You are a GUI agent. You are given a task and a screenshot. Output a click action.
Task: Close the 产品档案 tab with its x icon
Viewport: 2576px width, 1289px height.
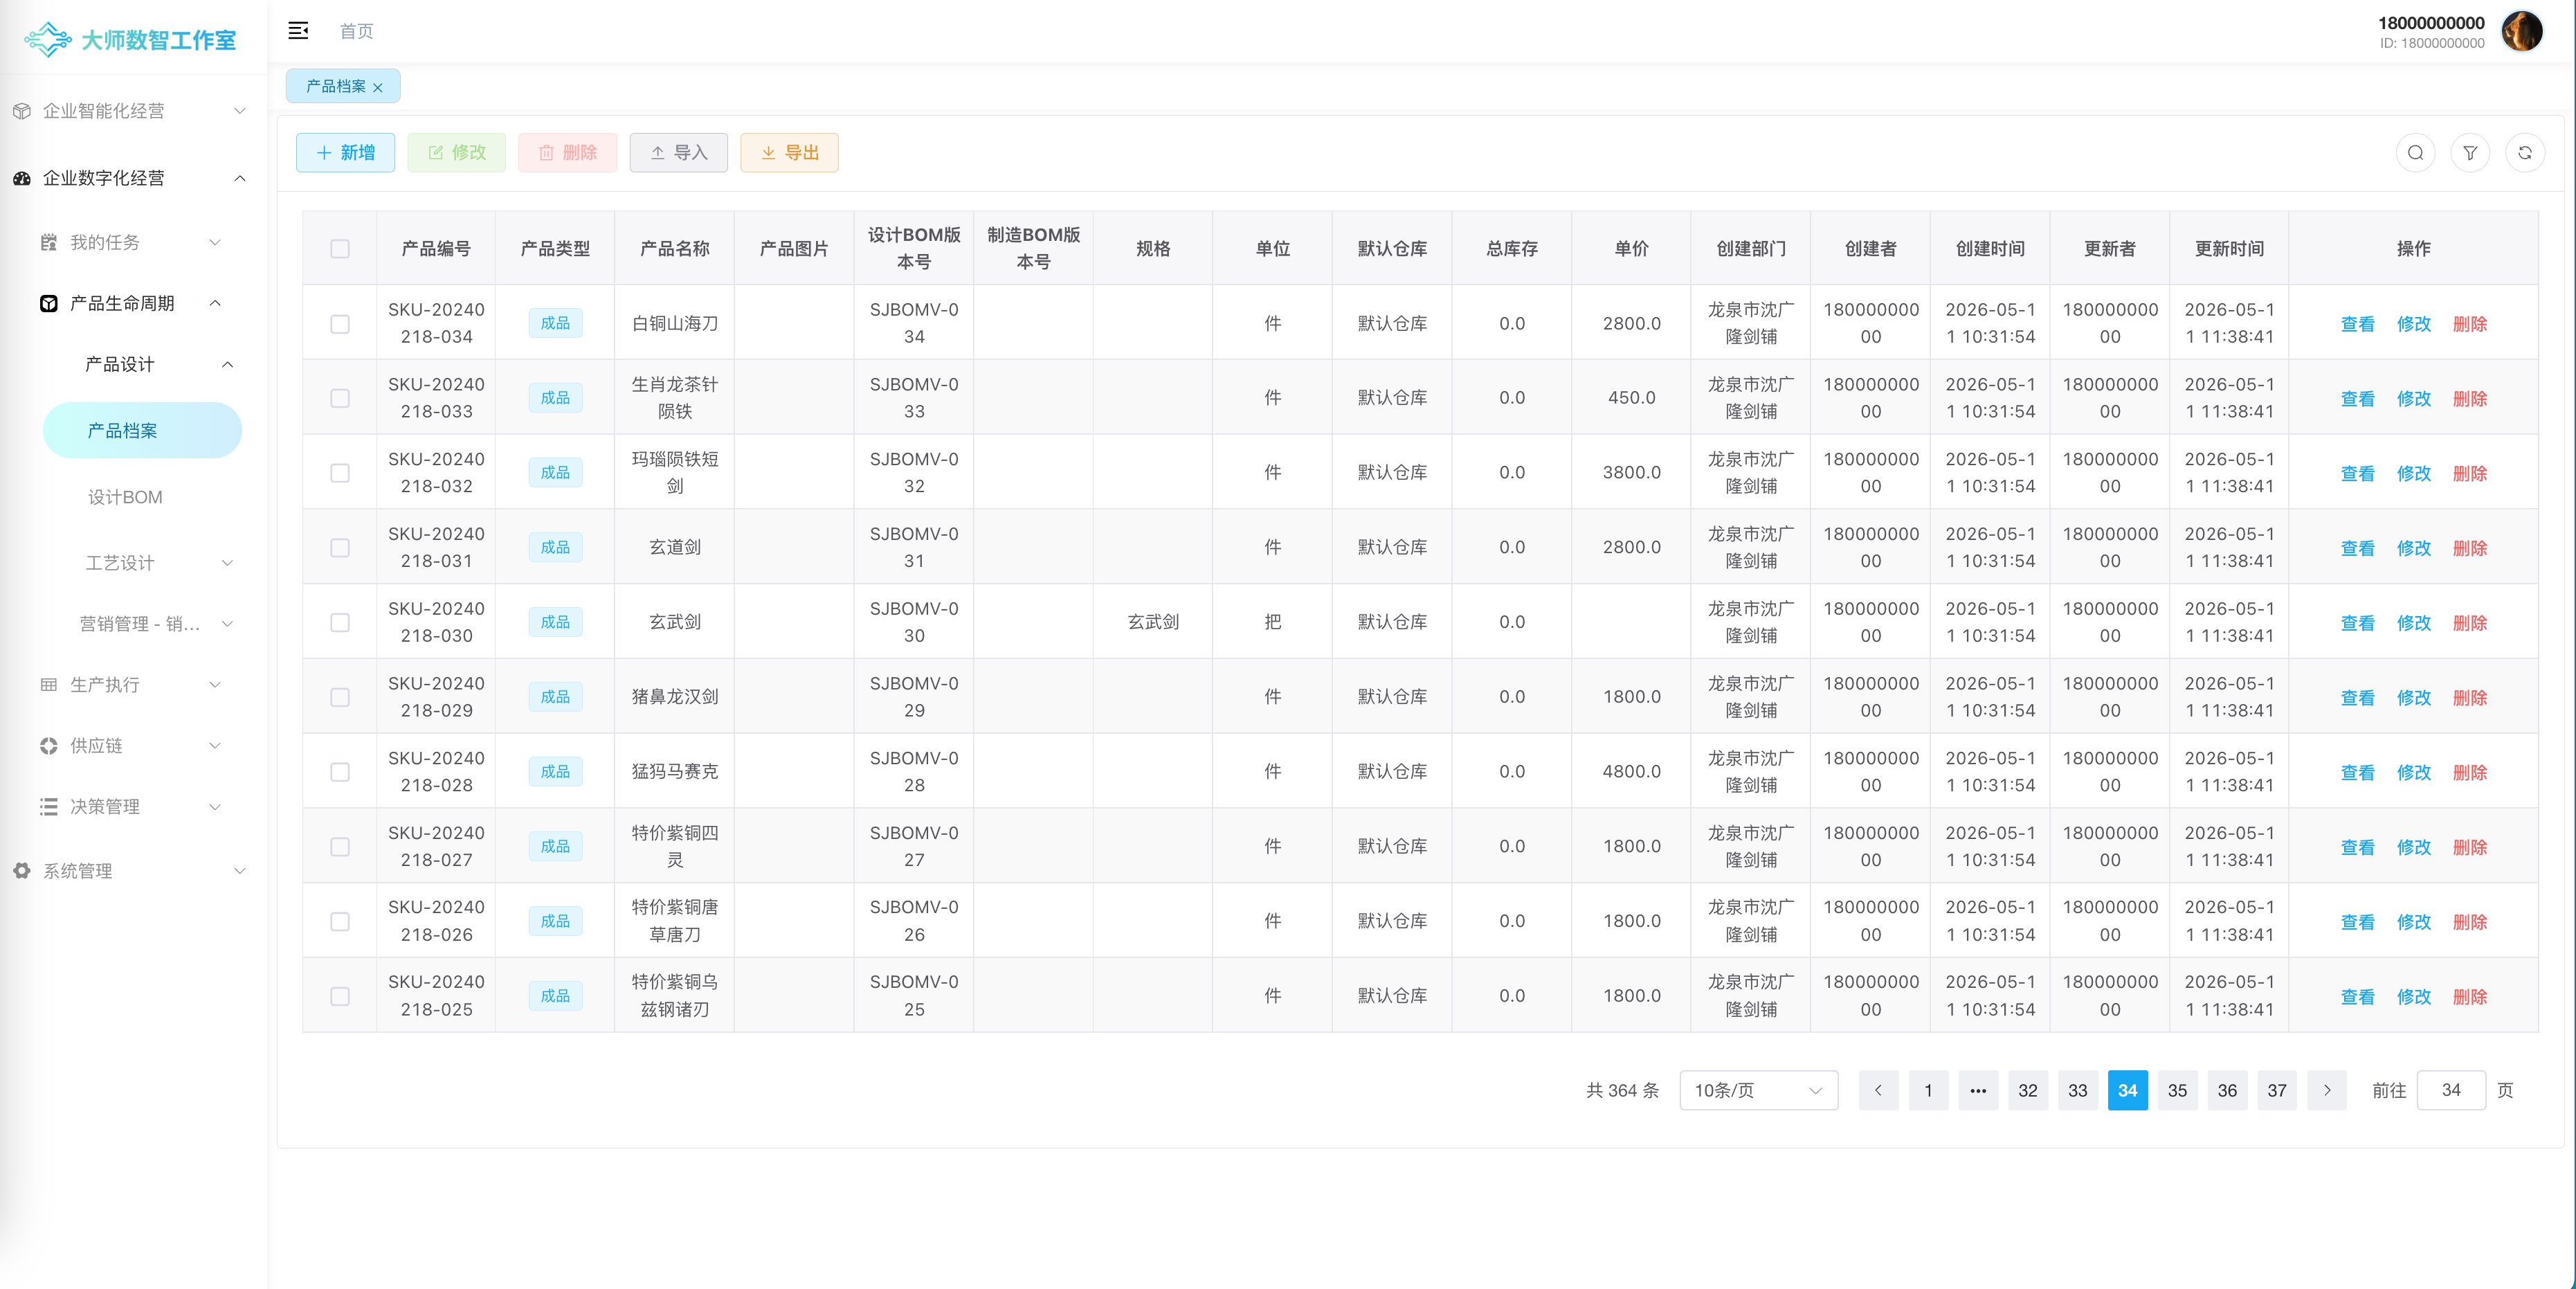coord(378,88)
